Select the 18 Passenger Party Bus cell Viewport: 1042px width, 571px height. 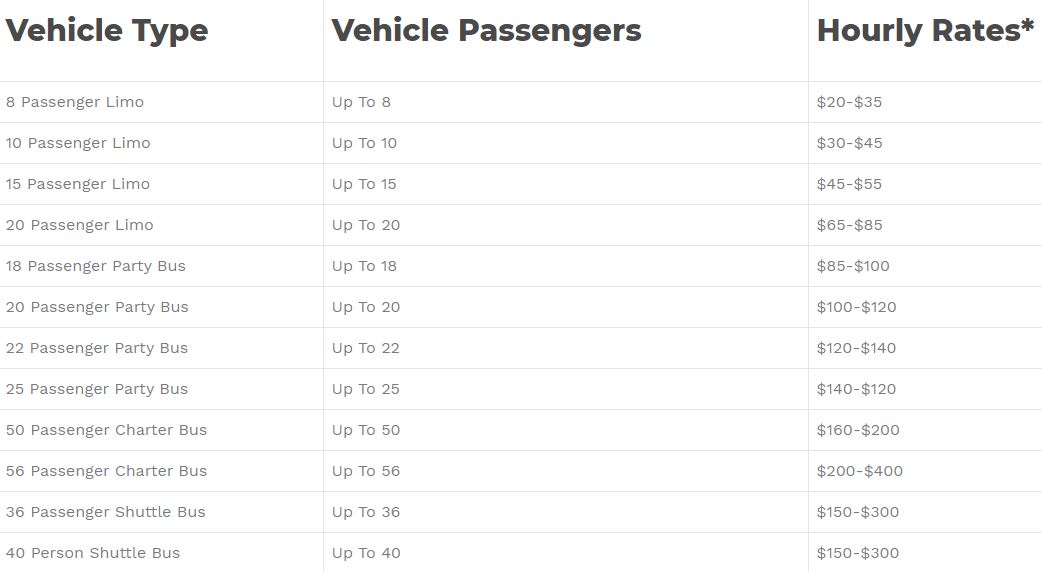pos(96,266)
